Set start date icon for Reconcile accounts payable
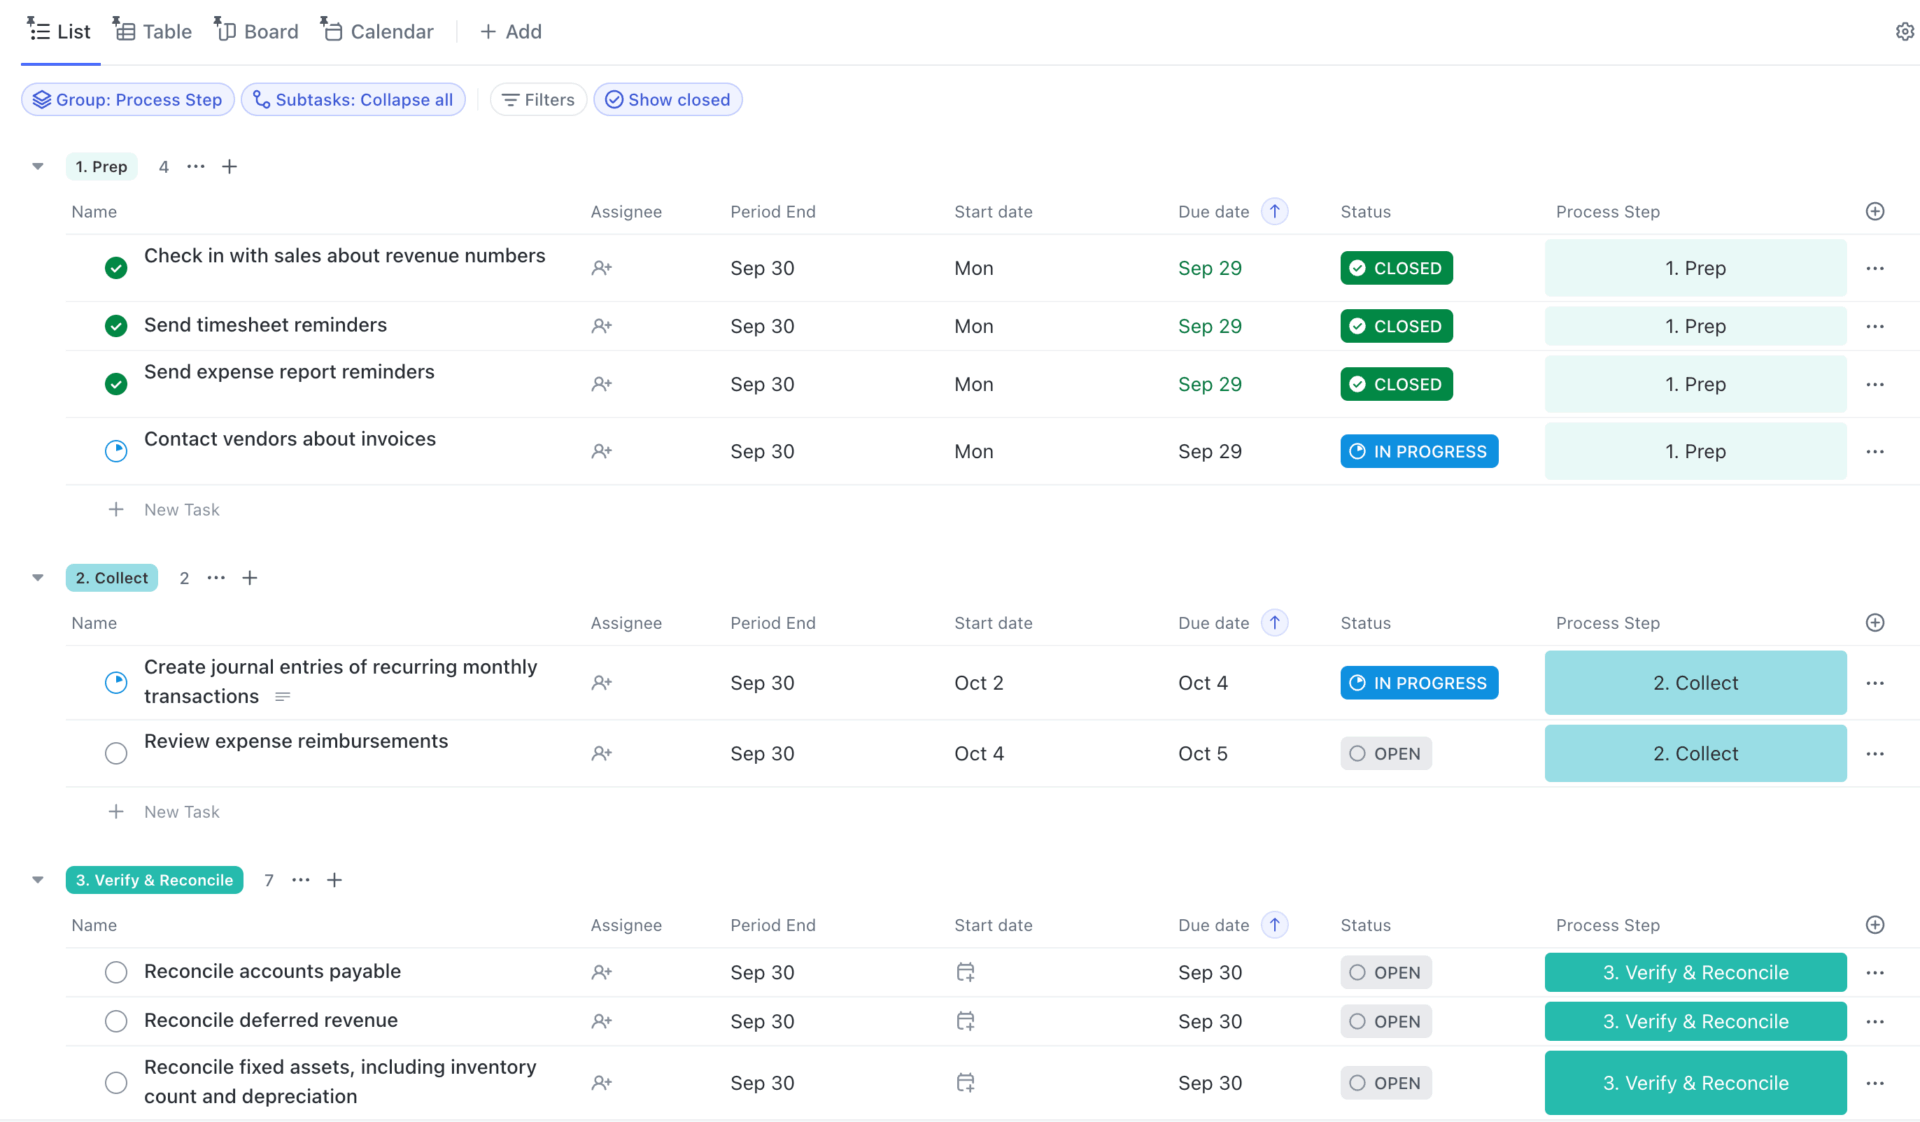The width and height of the screenshot is (1920, 1122). [965, 972]
